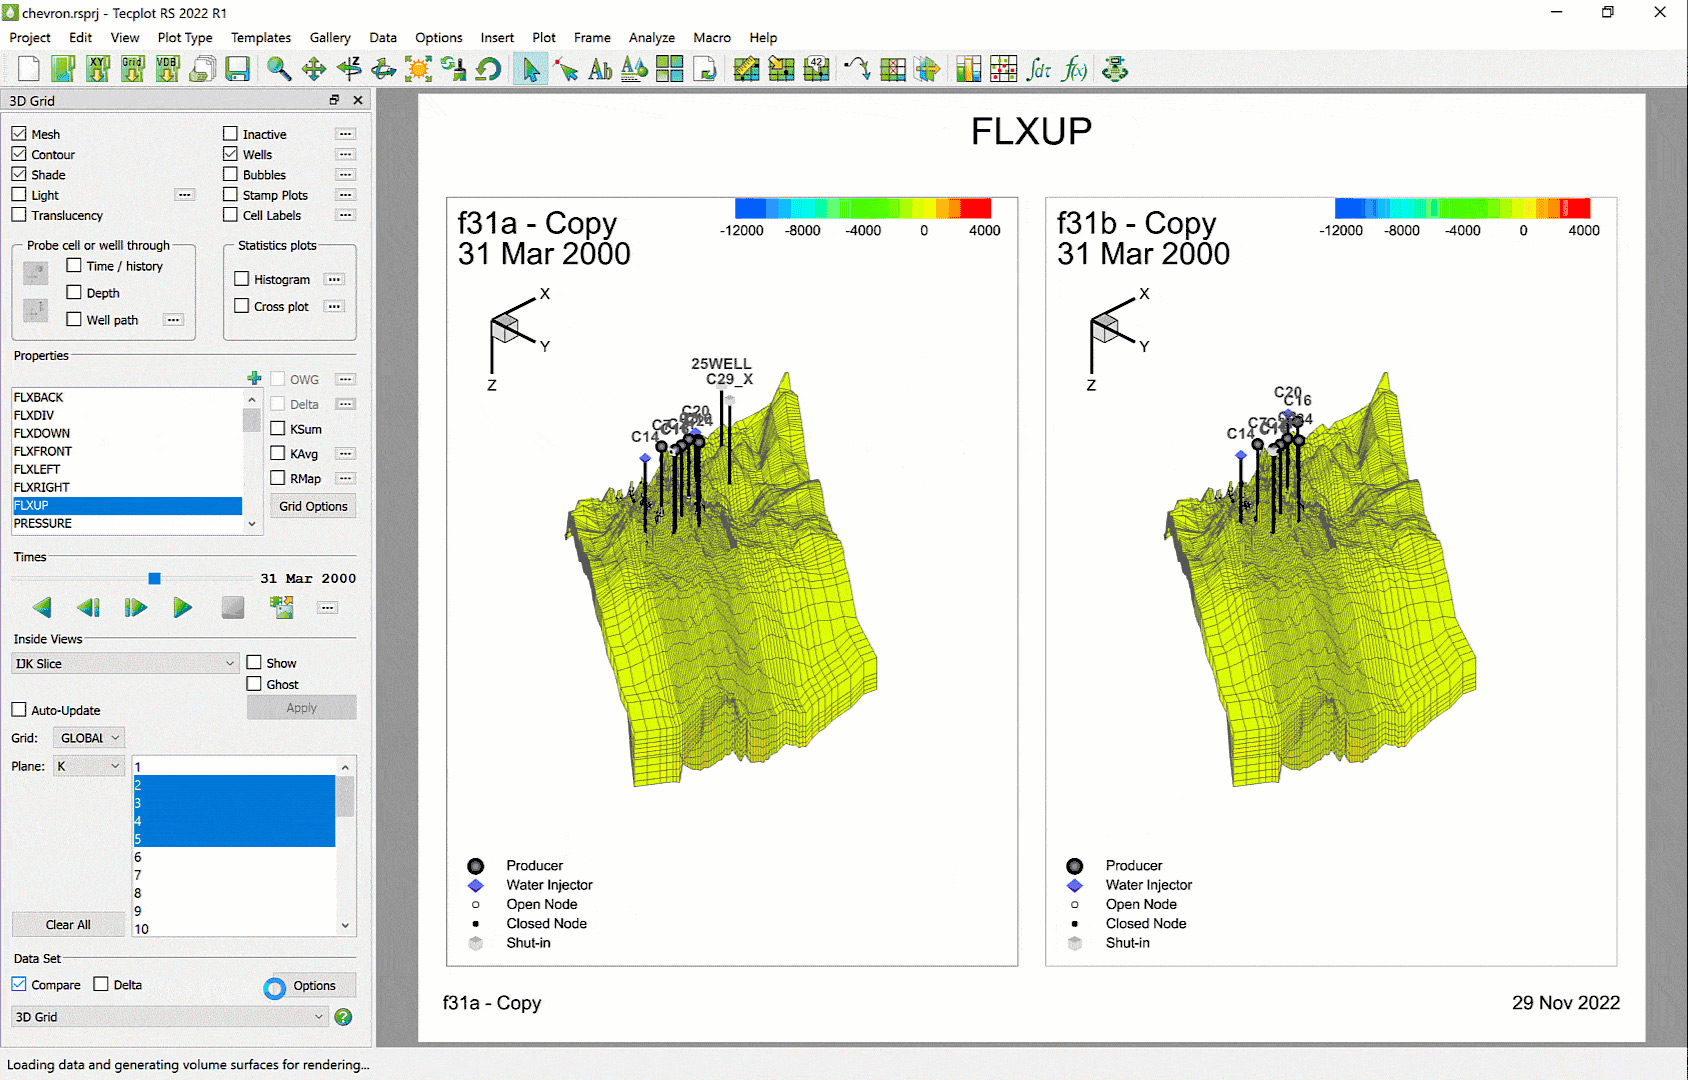Select the Translate four-arrow move tool
The height and width of the screenshot is (1080, 1688).
pyautogui.click(x=314, y=69)
